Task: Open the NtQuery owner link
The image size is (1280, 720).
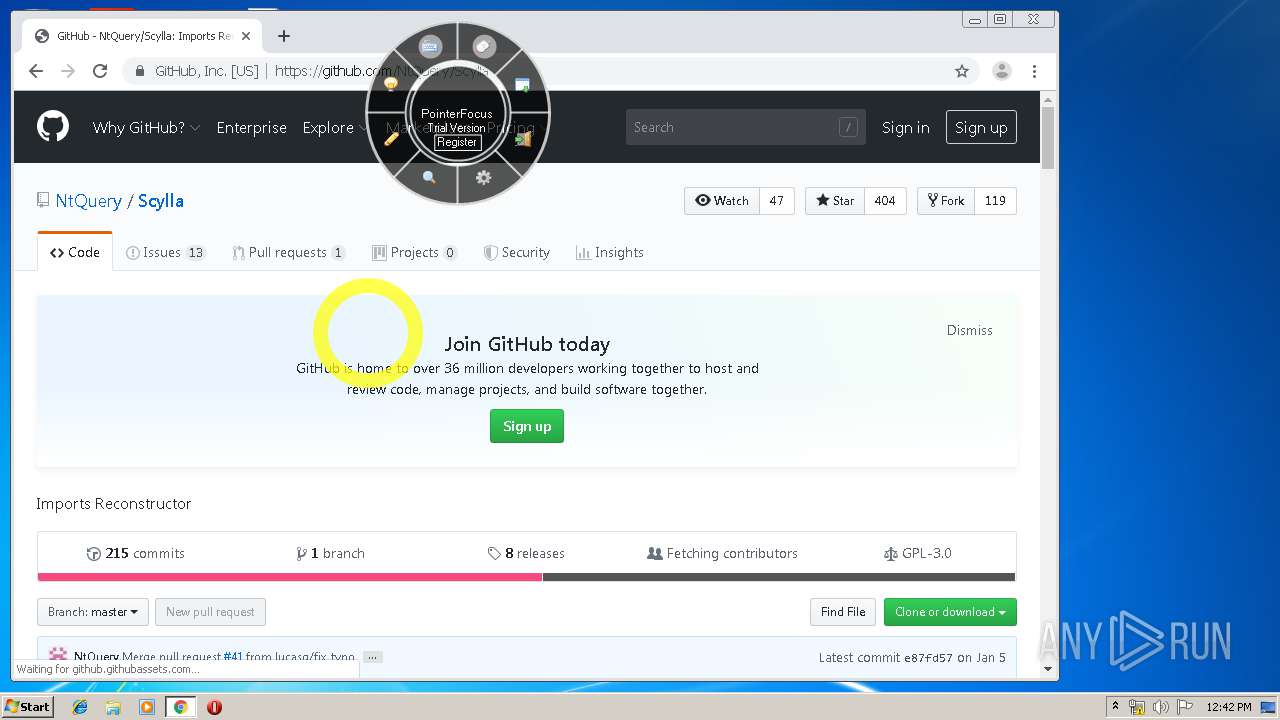Action: point(88,201)
